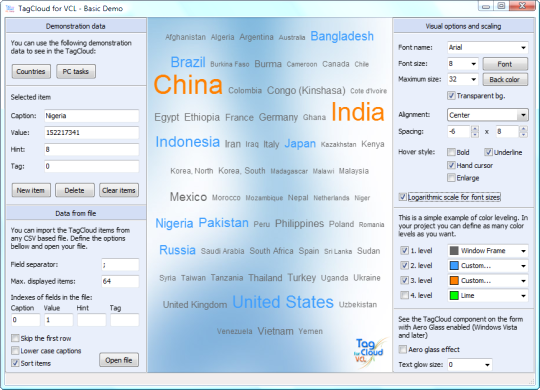Click the blue 2. level color swatch
This screenshot has height=390, width=540.
click(454, 266)
